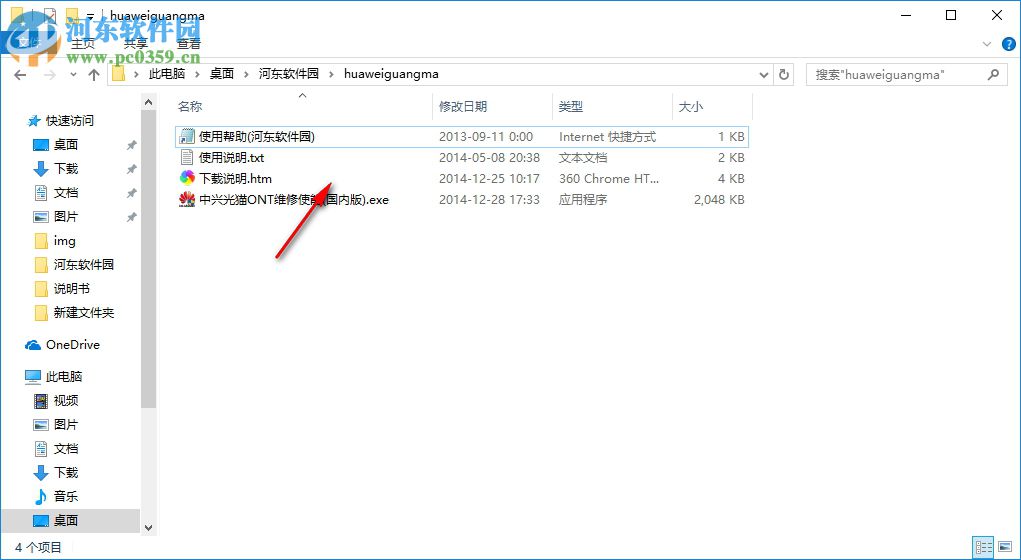Go back with the left arrow button
Screen dimensions: 1021x560
point(20,75)
